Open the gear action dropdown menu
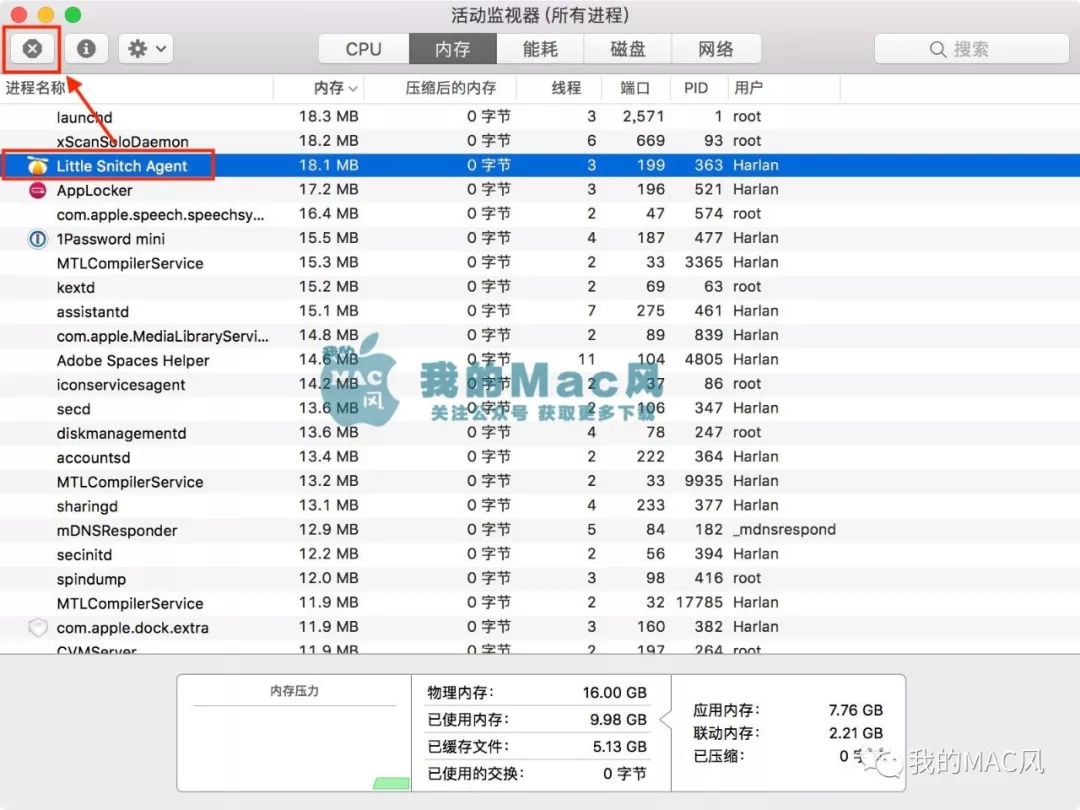 (147, 48)
